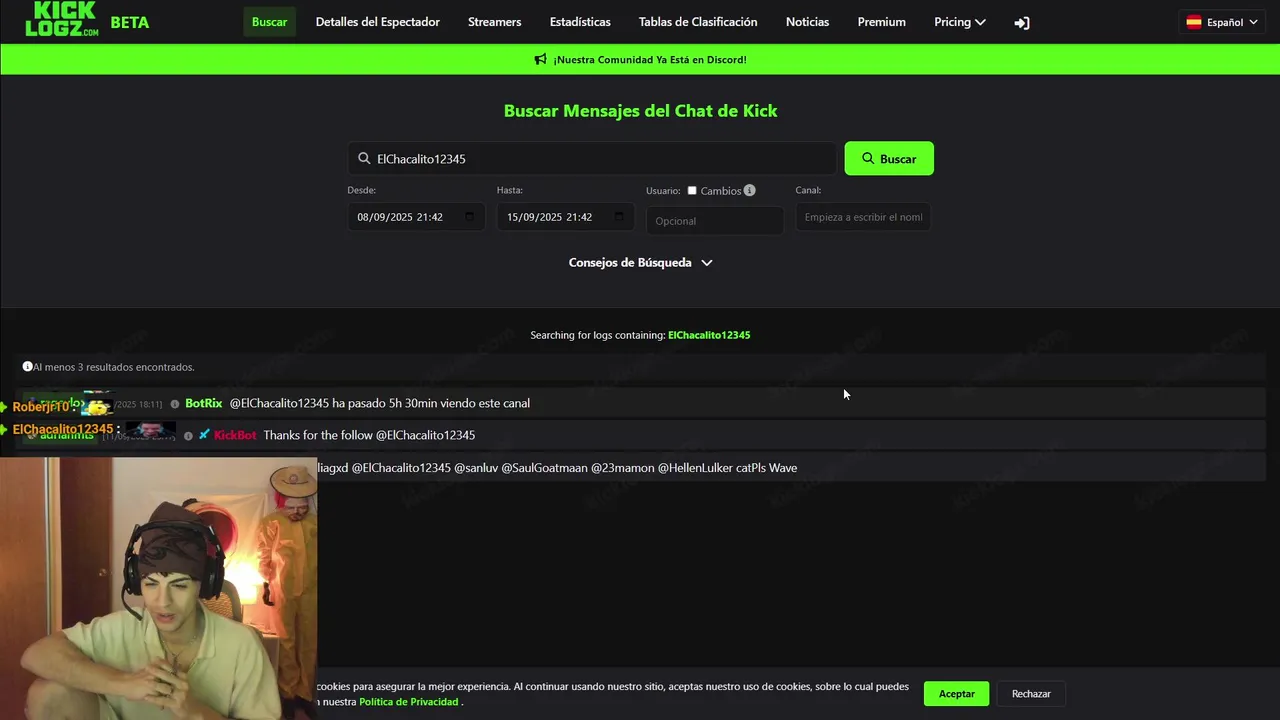Click the login arrow icon in navbar
Image resolution: width=1280 pixels, height=720 pixels.
point(1021,23)
